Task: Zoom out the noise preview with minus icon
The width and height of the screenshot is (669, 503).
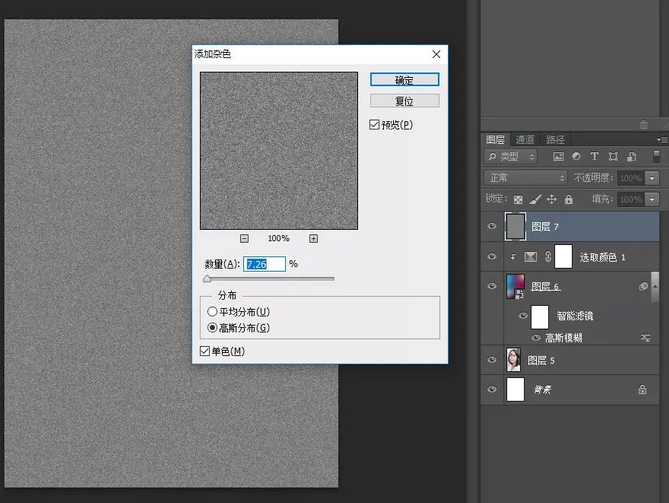Action: click(x=245, y=238)
